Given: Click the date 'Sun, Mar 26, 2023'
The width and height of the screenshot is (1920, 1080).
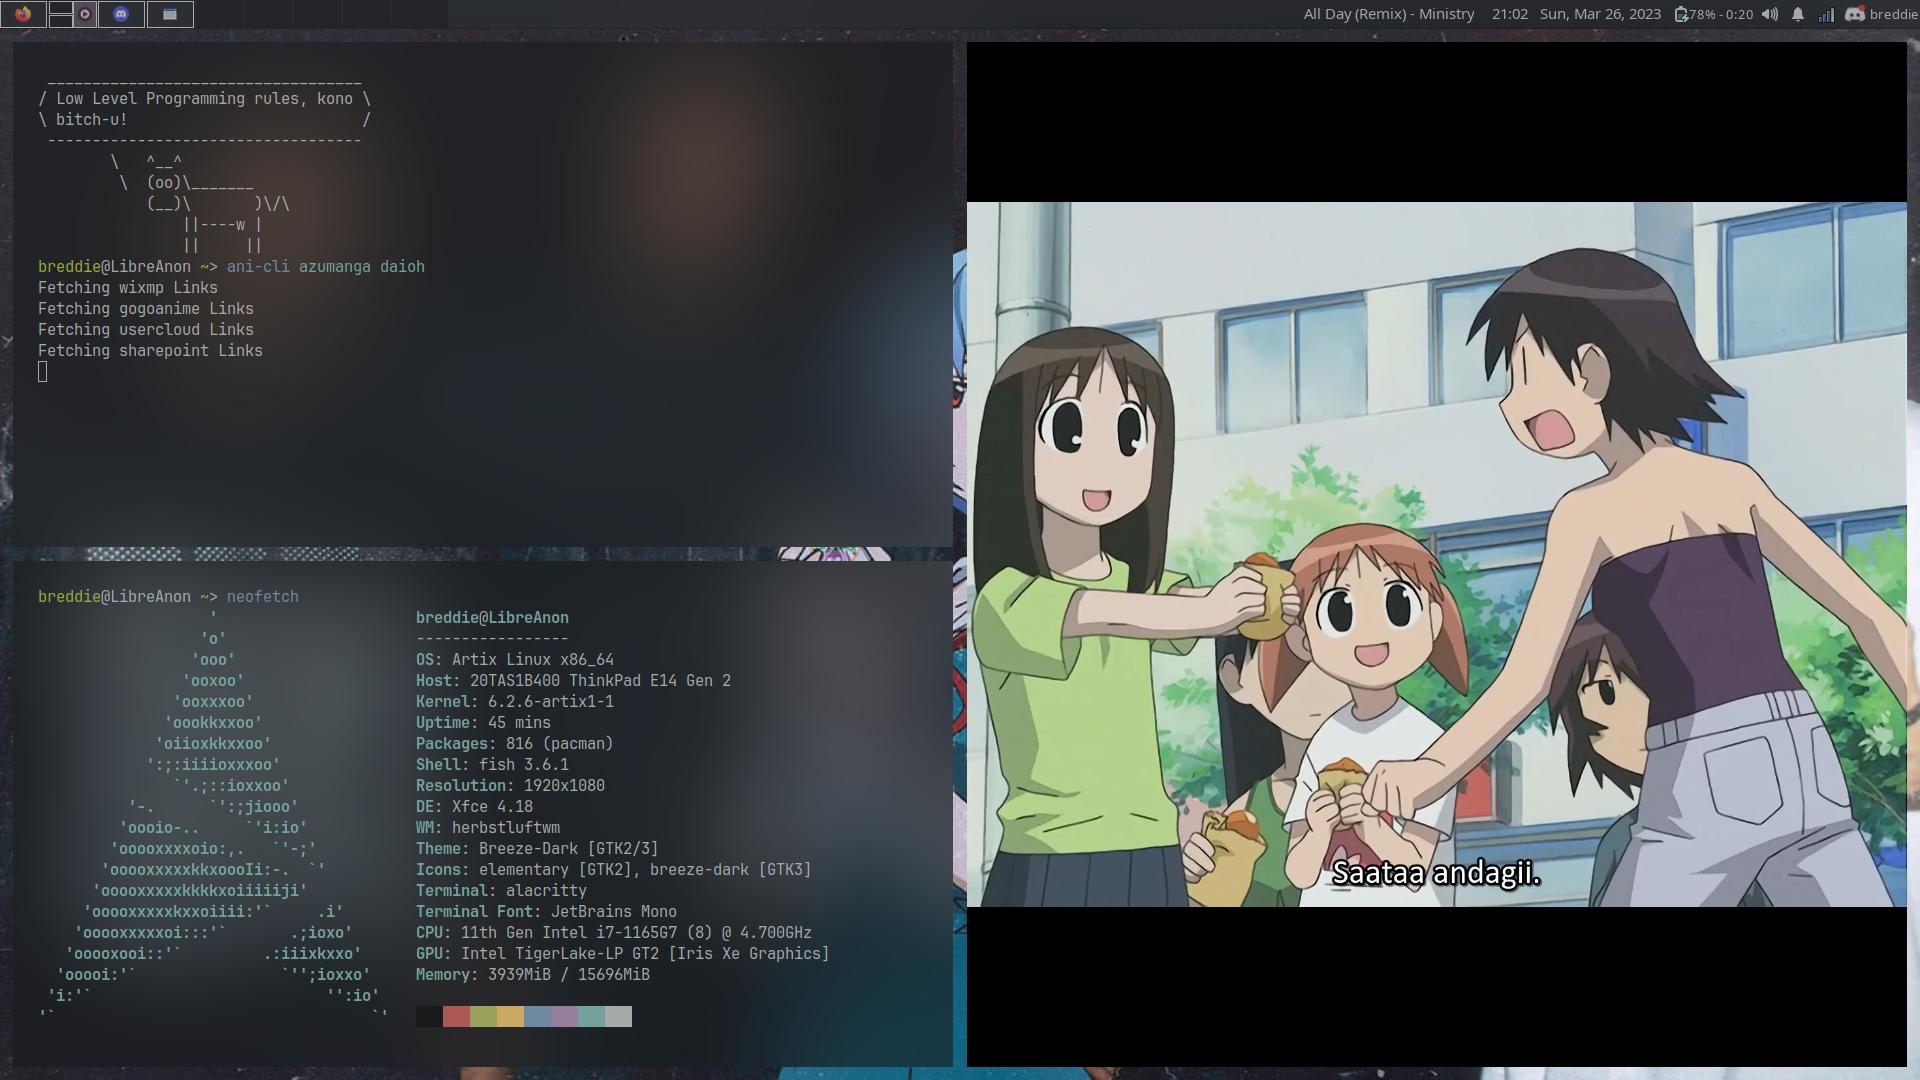Looking at the screenshot, I should [1600, 14].
